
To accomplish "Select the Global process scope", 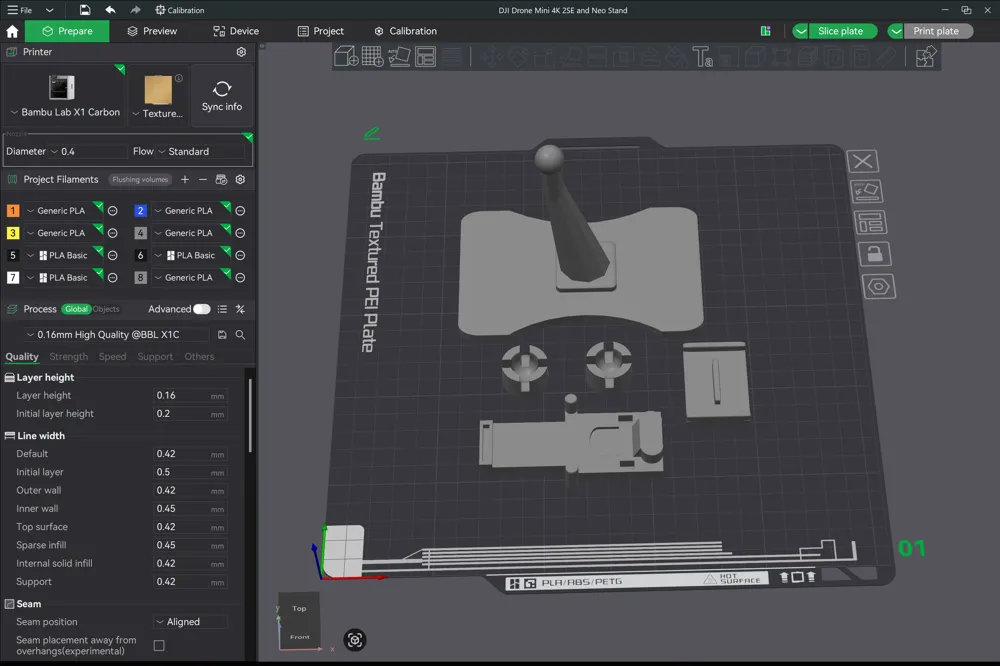I will point(77,309).
